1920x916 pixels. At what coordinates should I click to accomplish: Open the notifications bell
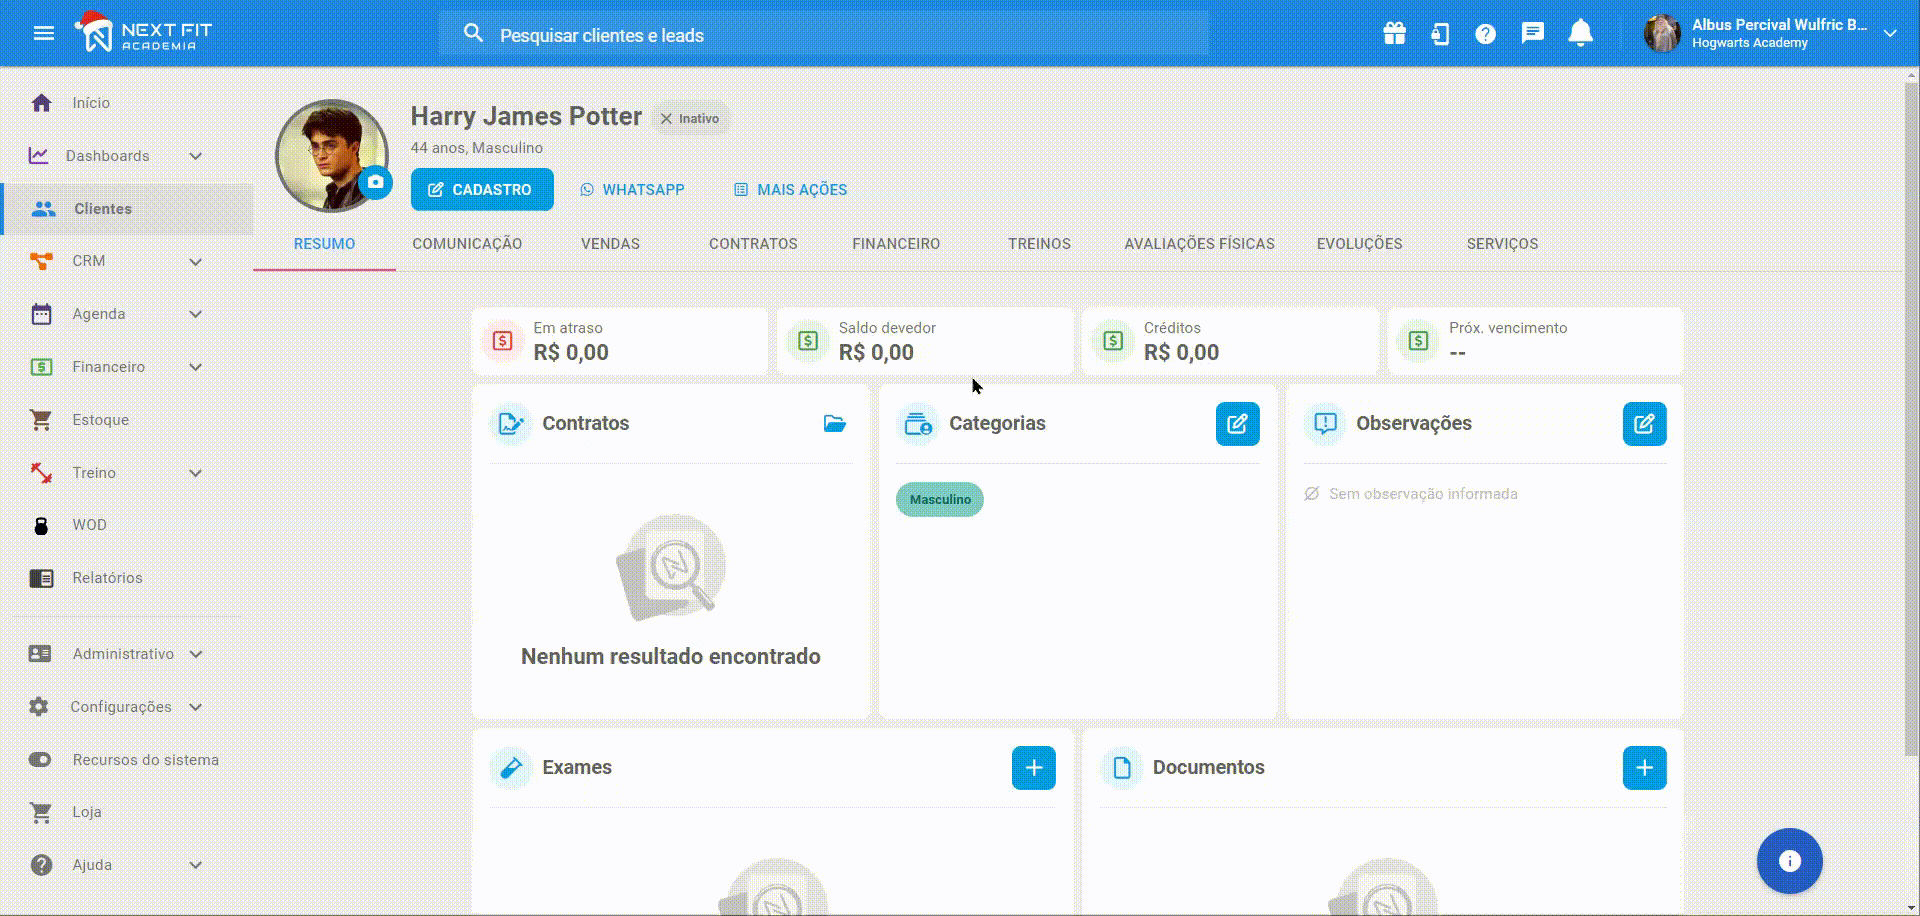pos(1580,34)
